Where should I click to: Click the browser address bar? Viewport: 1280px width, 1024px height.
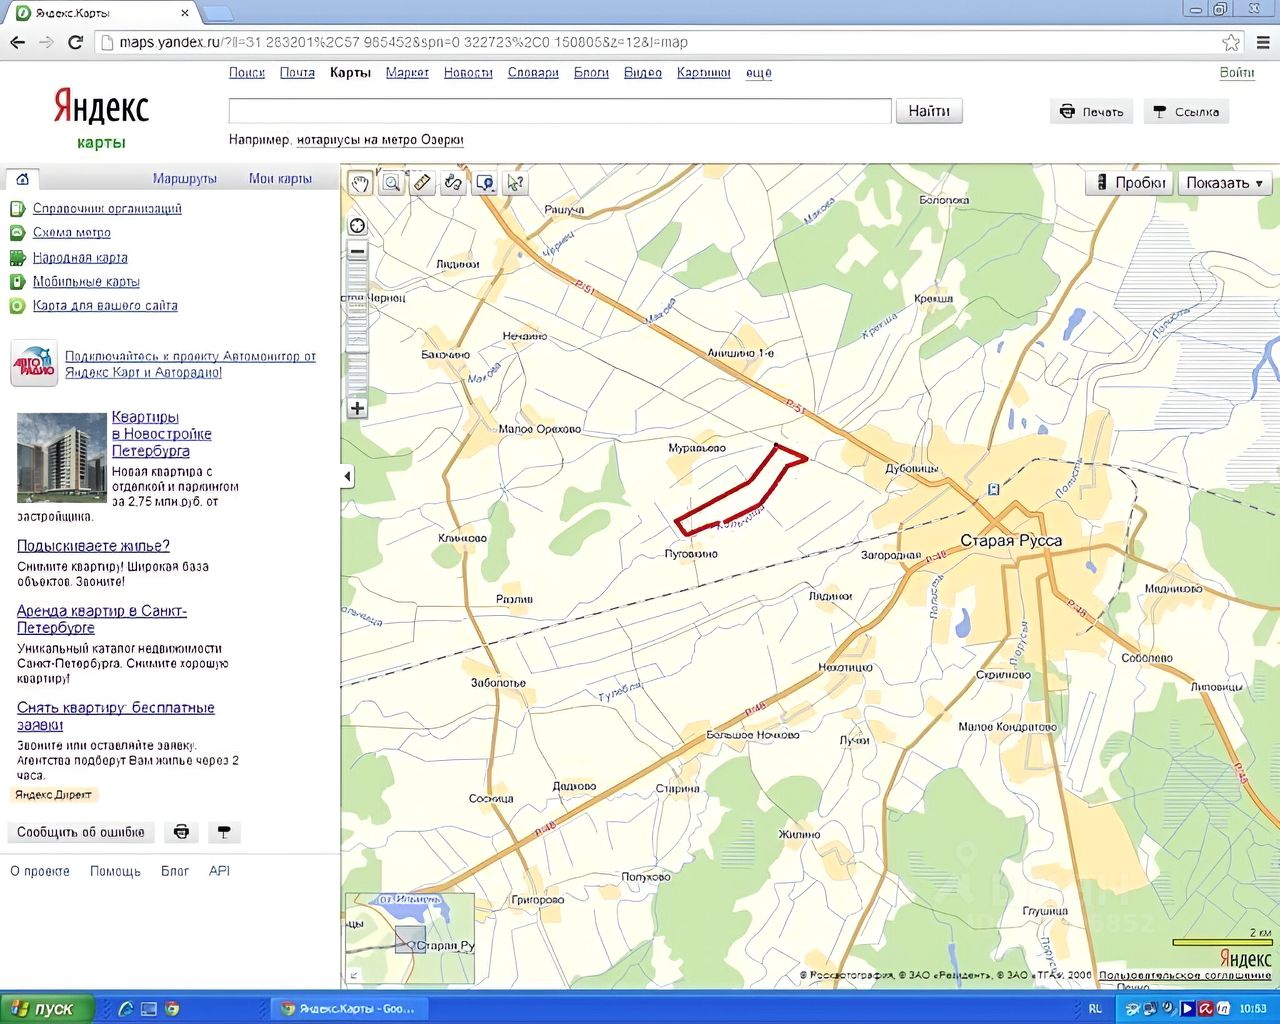point(658,42)
